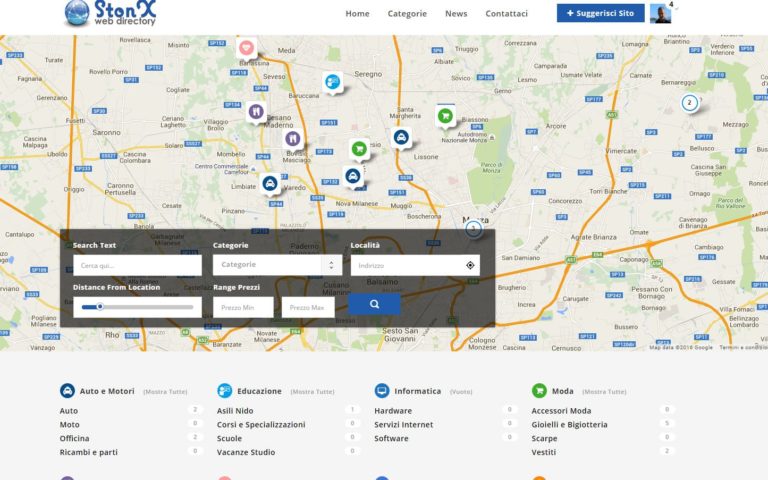Open the Moda category heading
The image size is (768, 480).
pyautogui.click(x=563, y=391)
